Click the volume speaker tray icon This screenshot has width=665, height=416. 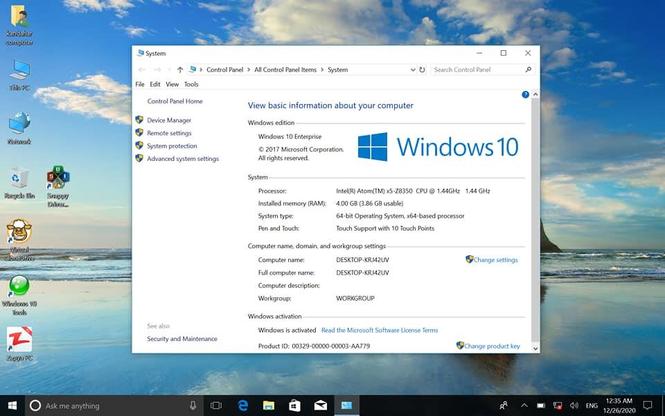pyautogui.click(x=574, y=405)
